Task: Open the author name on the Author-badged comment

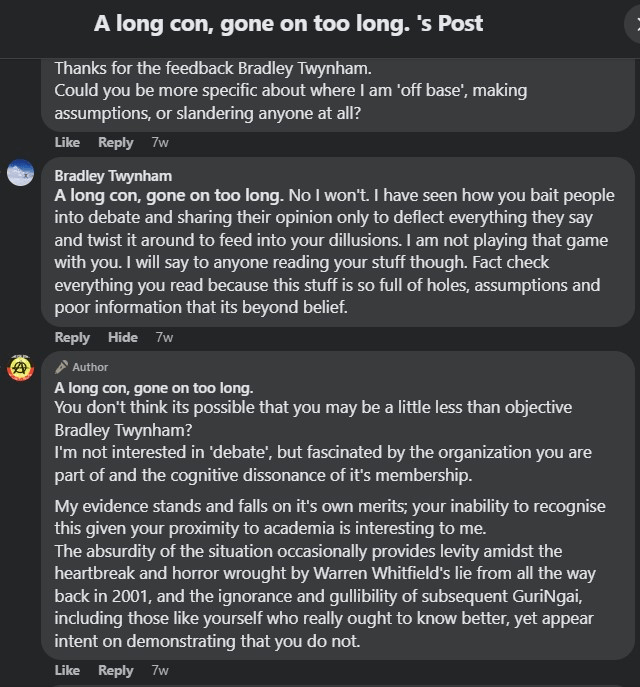Action: 154,387
